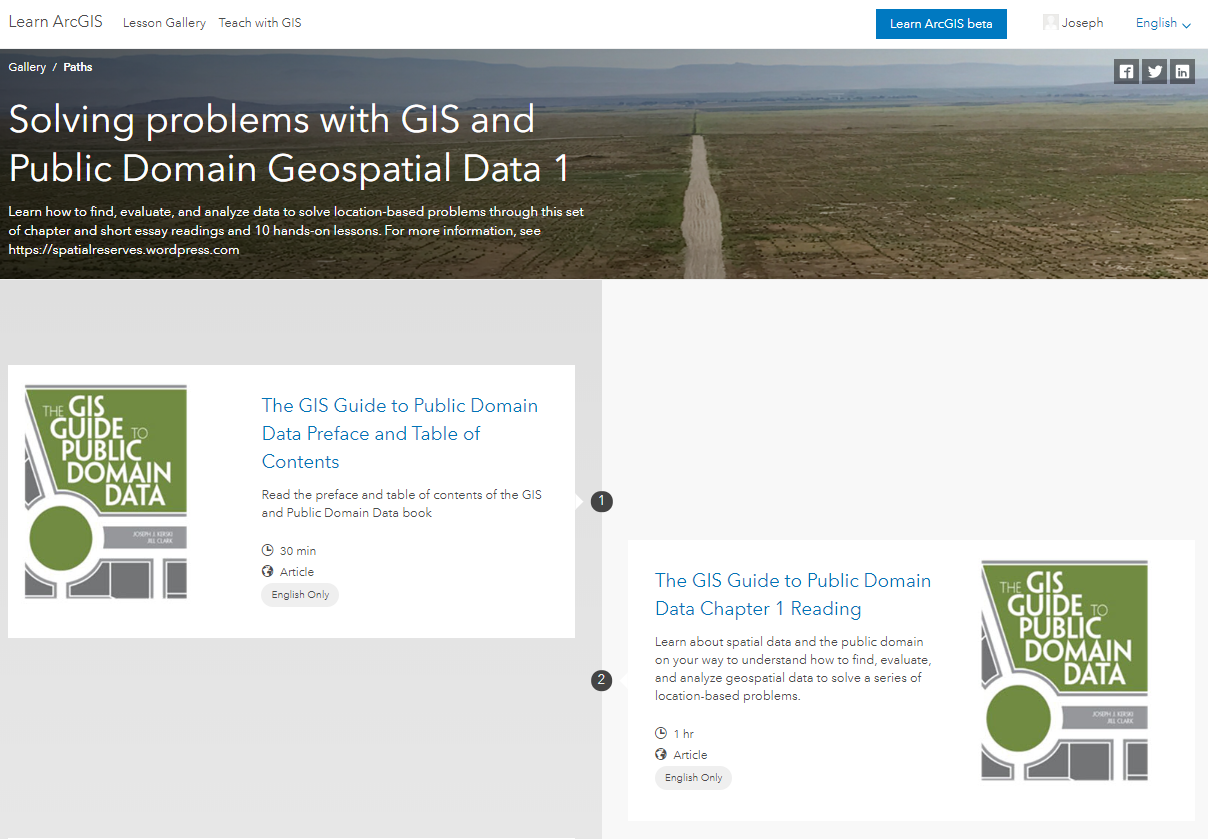Open the English language dropdown
The height and width of the screenshot is (839, 1208).
point(1163,23)
